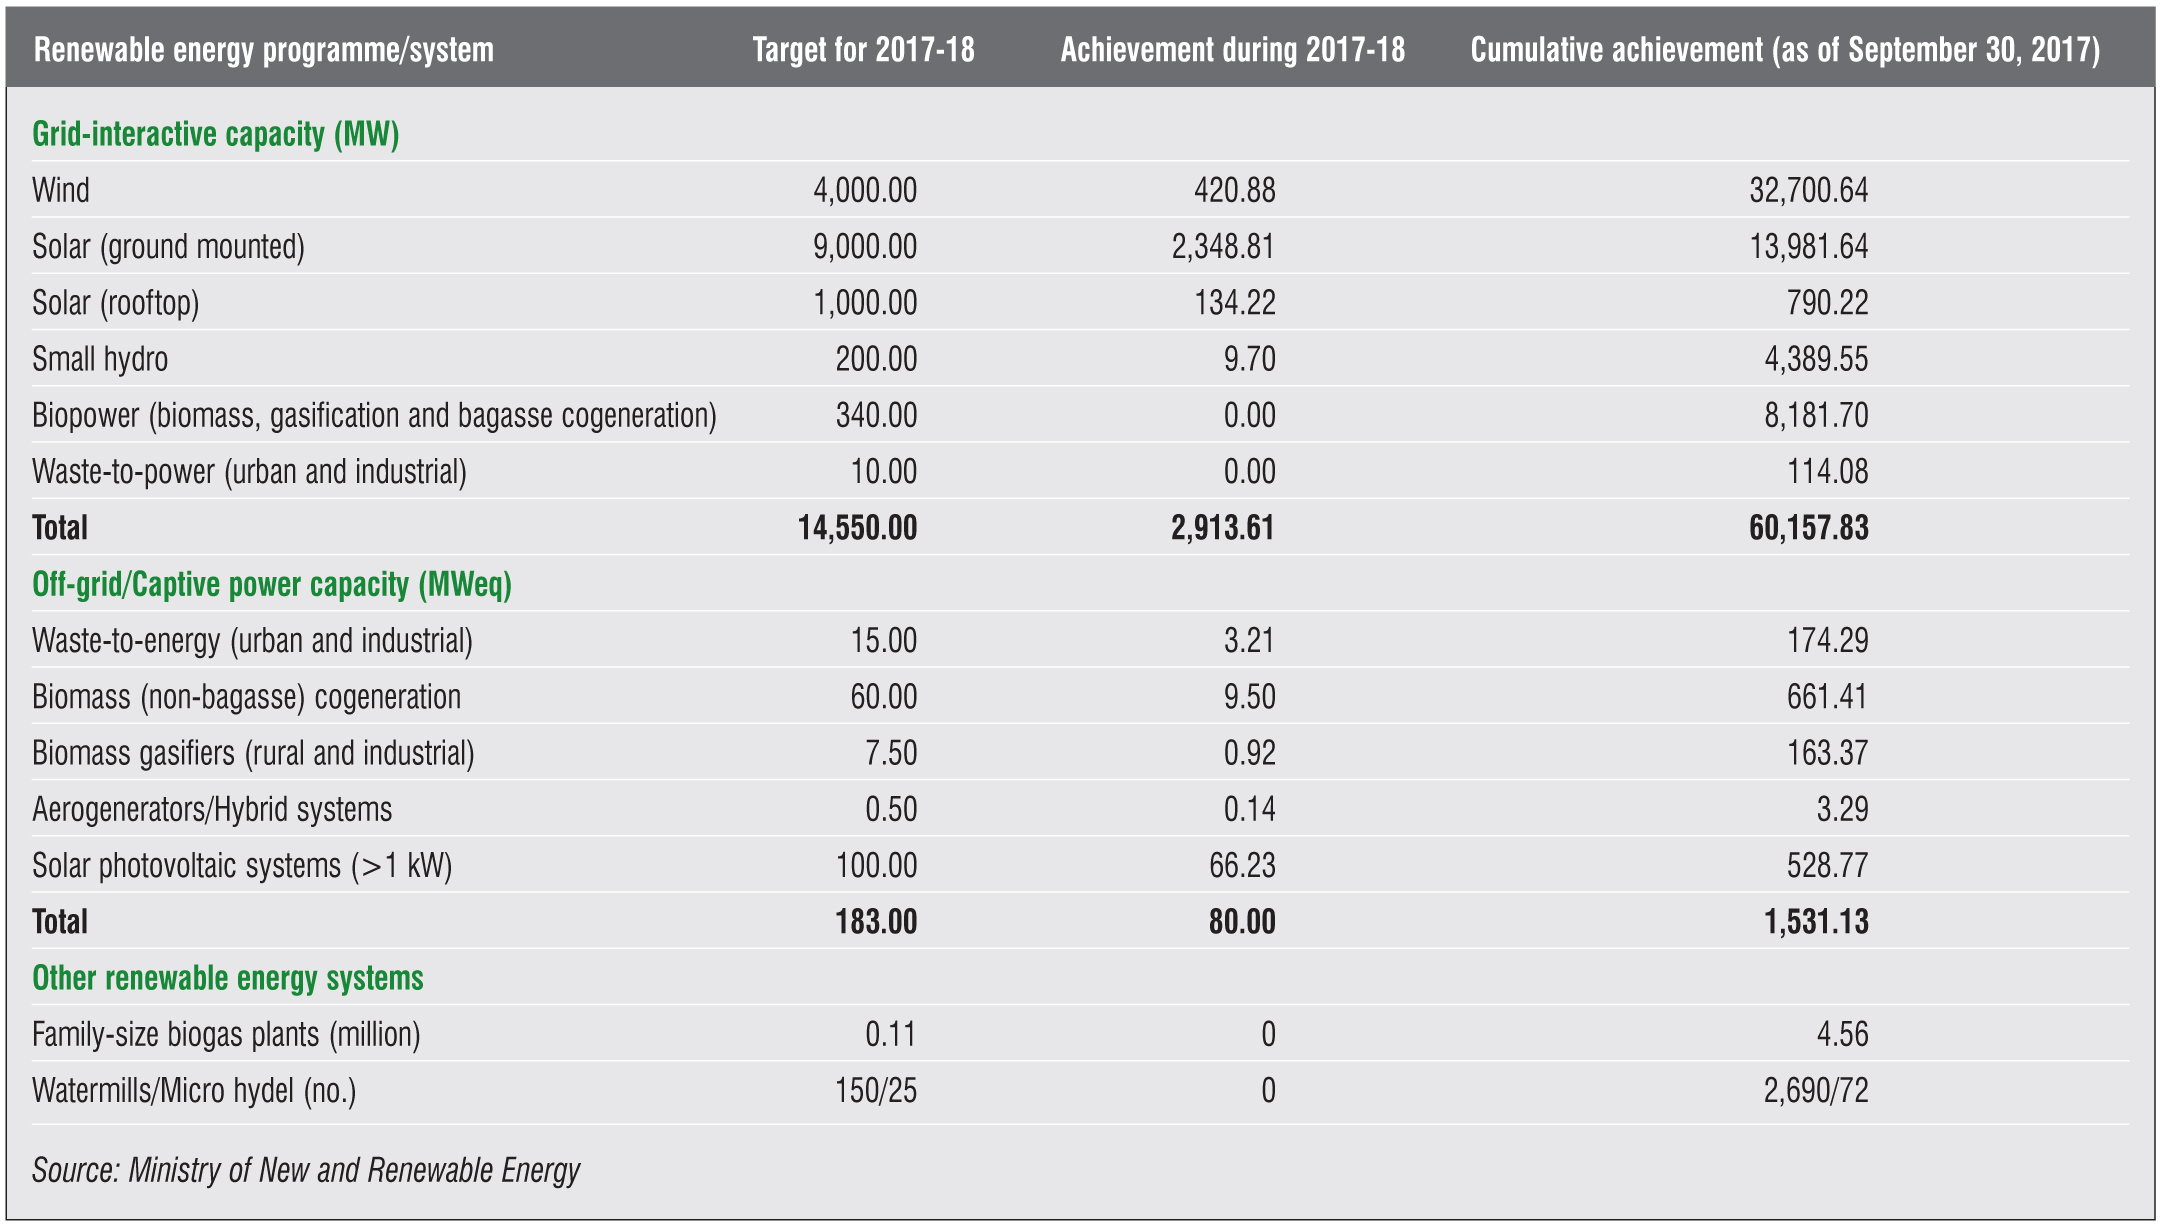
Task: Select the grid-interactive total 60,157.83
Action: (1808, 528)
